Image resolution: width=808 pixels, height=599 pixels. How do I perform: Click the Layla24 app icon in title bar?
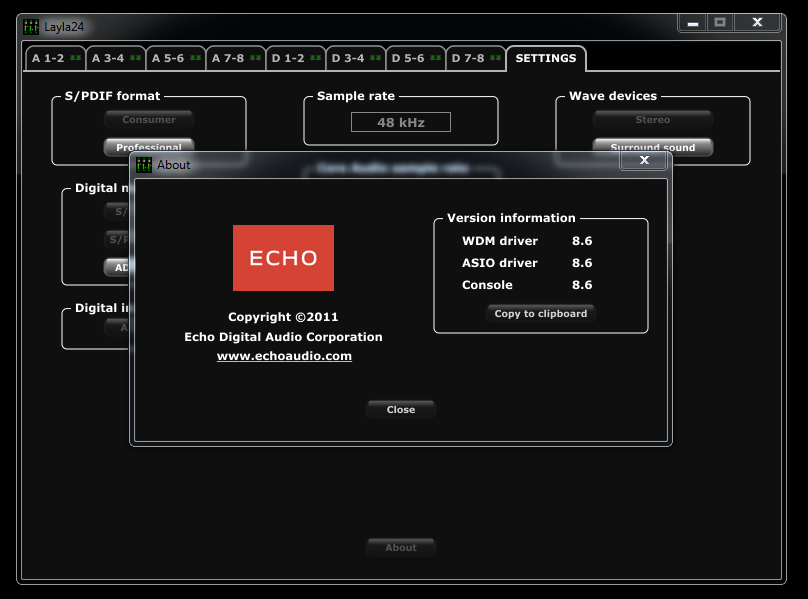coord(31,27)
